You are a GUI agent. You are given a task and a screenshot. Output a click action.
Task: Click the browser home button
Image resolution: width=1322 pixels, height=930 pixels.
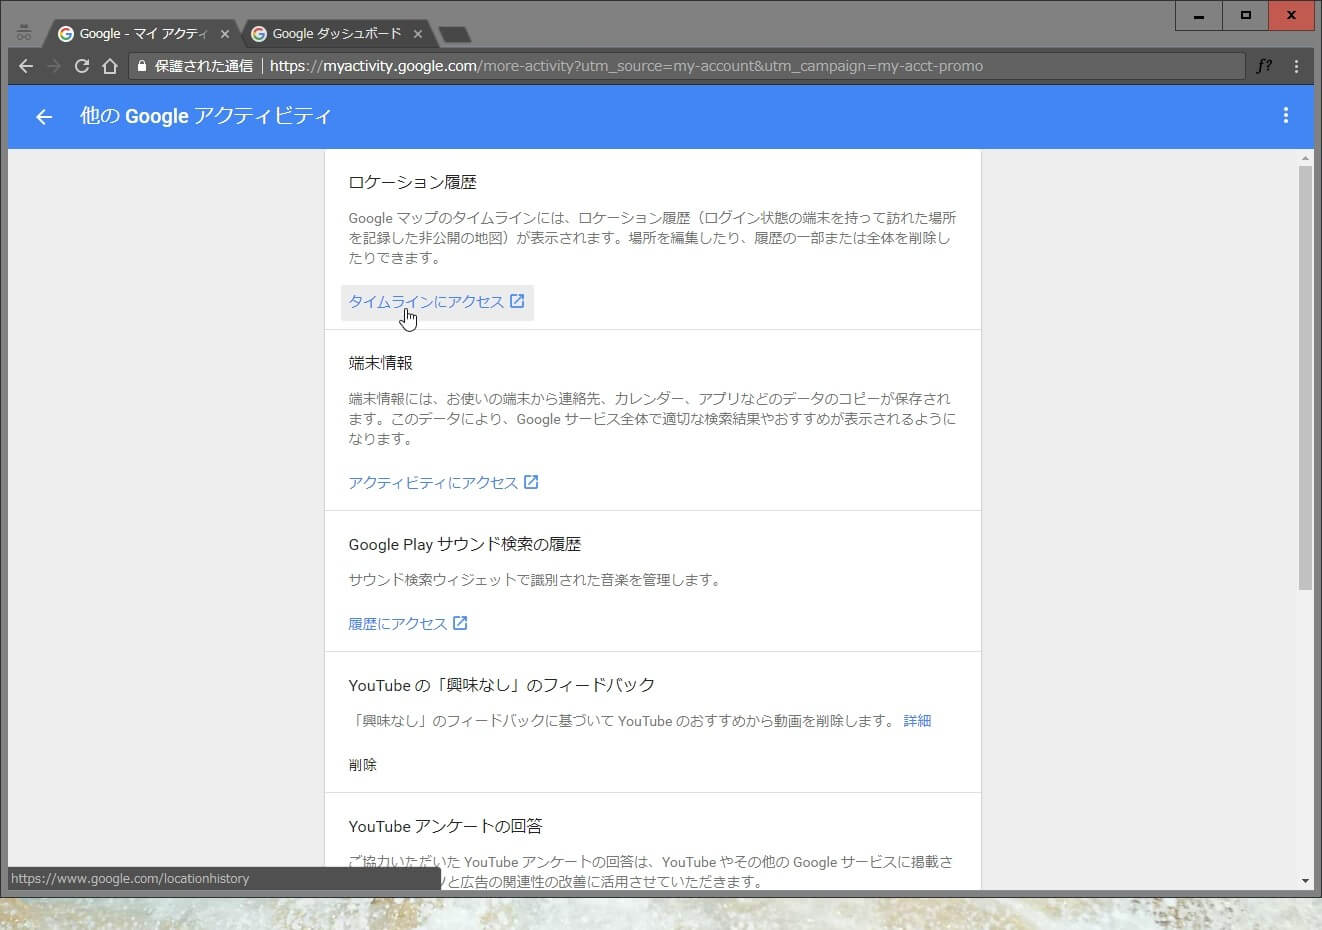[110, 66]
